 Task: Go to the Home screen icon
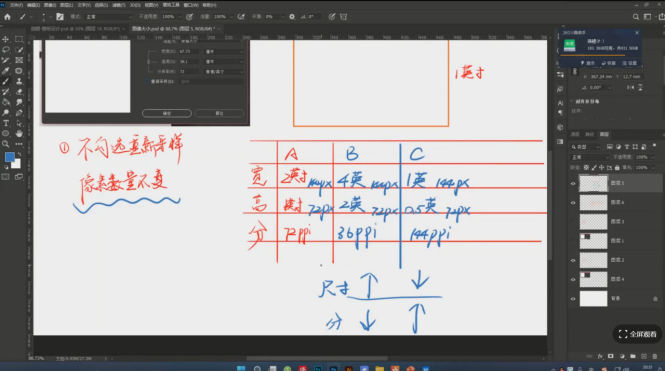[x=7, y=17]
